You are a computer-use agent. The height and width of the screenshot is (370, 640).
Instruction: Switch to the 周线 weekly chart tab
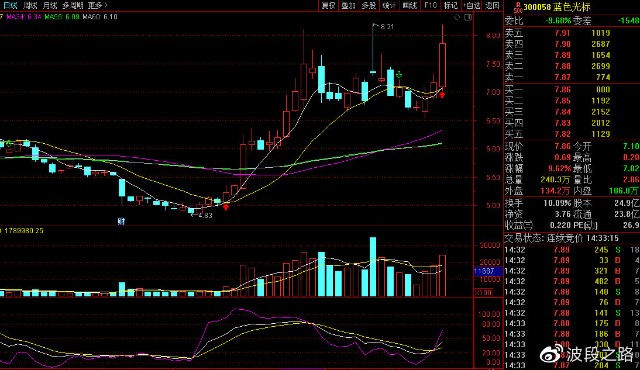[30, 5]
